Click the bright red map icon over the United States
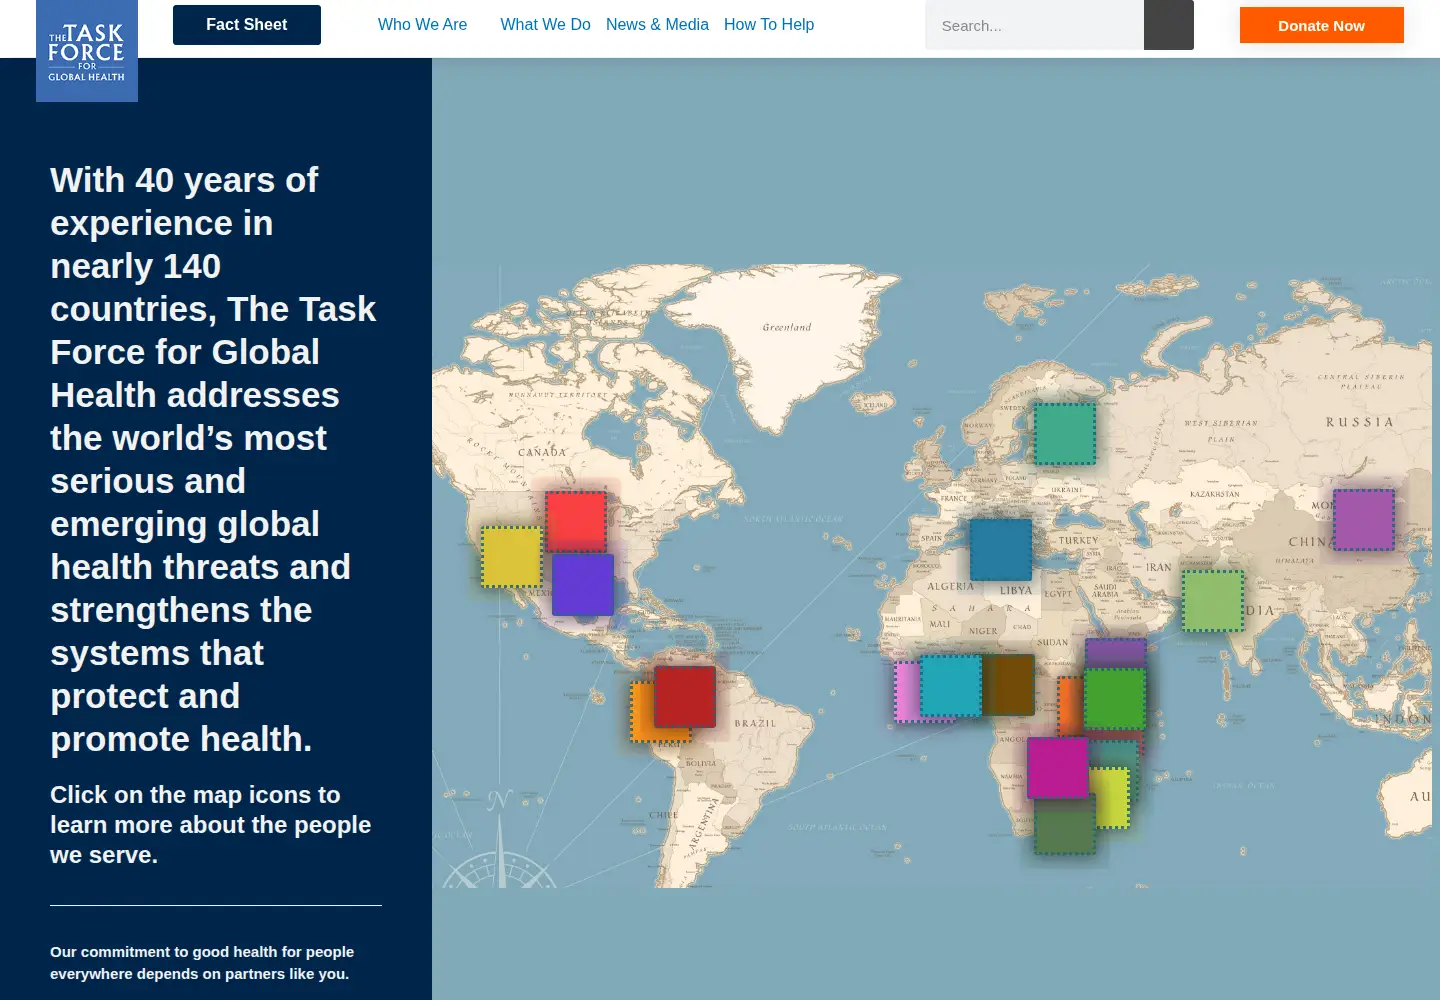This screenshot has width=1440, height=1000. tap(576, 521)
